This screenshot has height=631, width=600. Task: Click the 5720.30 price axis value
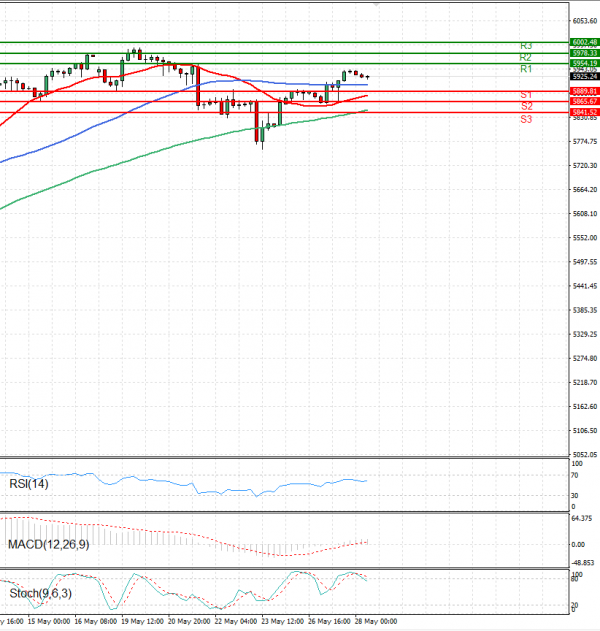(x=585, y=166)
